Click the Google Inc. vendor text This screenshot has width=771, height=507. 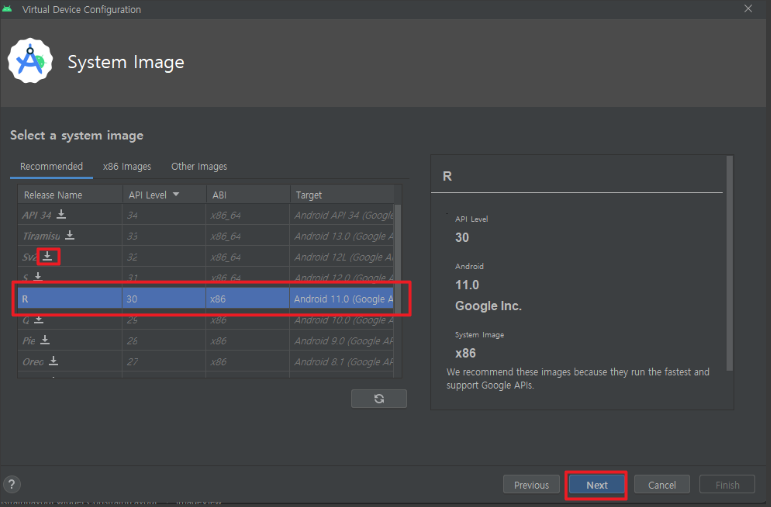click(488, 306)
